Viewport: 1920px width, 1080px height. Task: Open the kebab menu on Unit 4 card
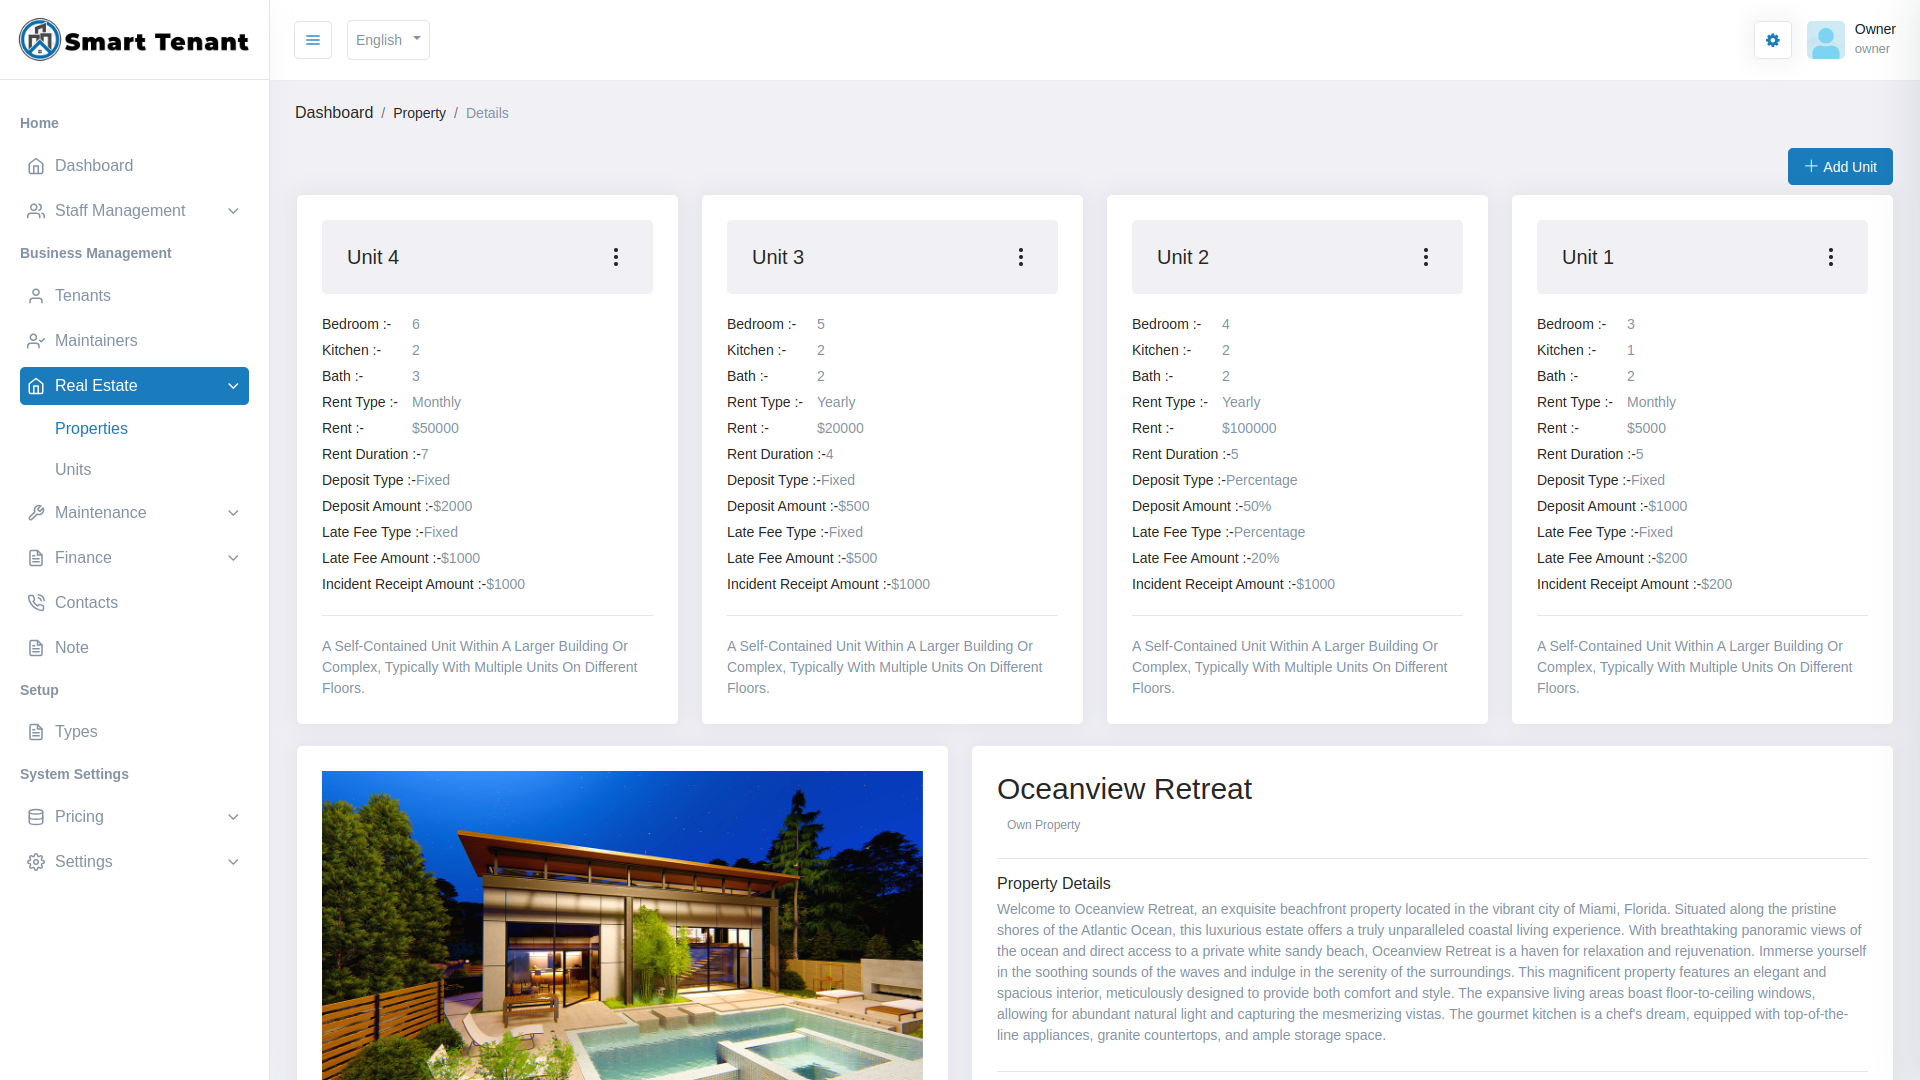(615, 257)
